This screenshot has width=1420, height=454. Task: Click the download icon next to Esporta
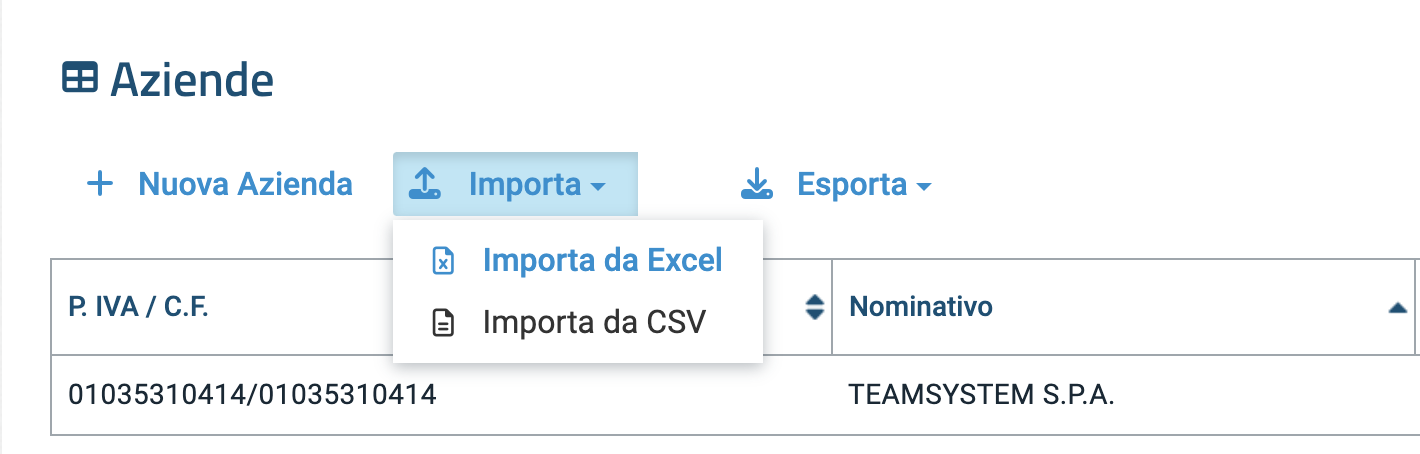click(x=757, y=184)
